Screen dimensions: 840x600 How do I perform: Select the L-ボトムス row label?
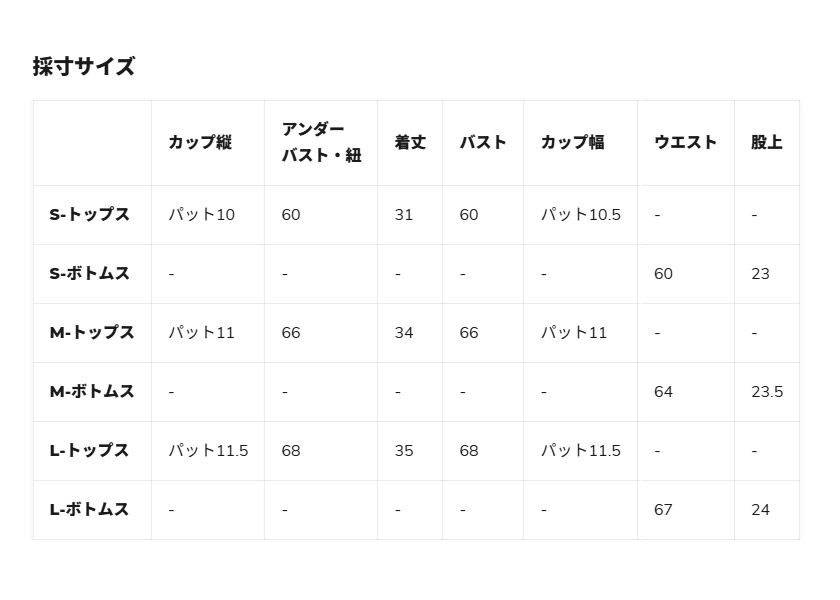click(90, 510)
